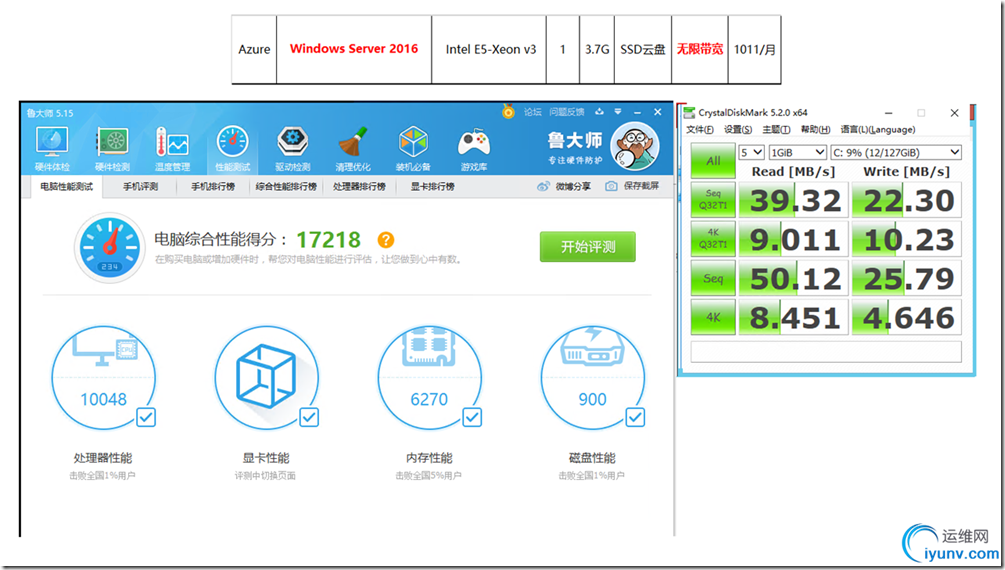This screenshot has width=1005, height=570.
Task: Open 语言(L)(Language) menu in CrystalDiskMark
Action: (877, 130)
